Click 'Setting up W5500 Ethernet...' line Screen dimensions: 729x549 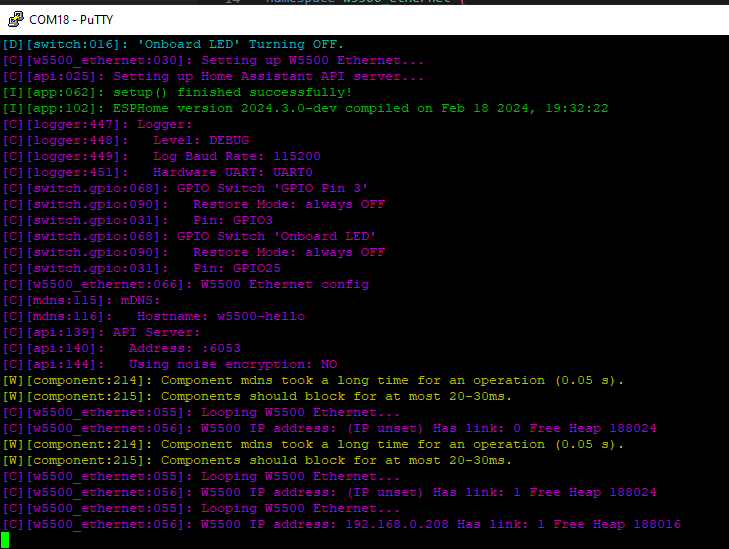coord(213,60)
